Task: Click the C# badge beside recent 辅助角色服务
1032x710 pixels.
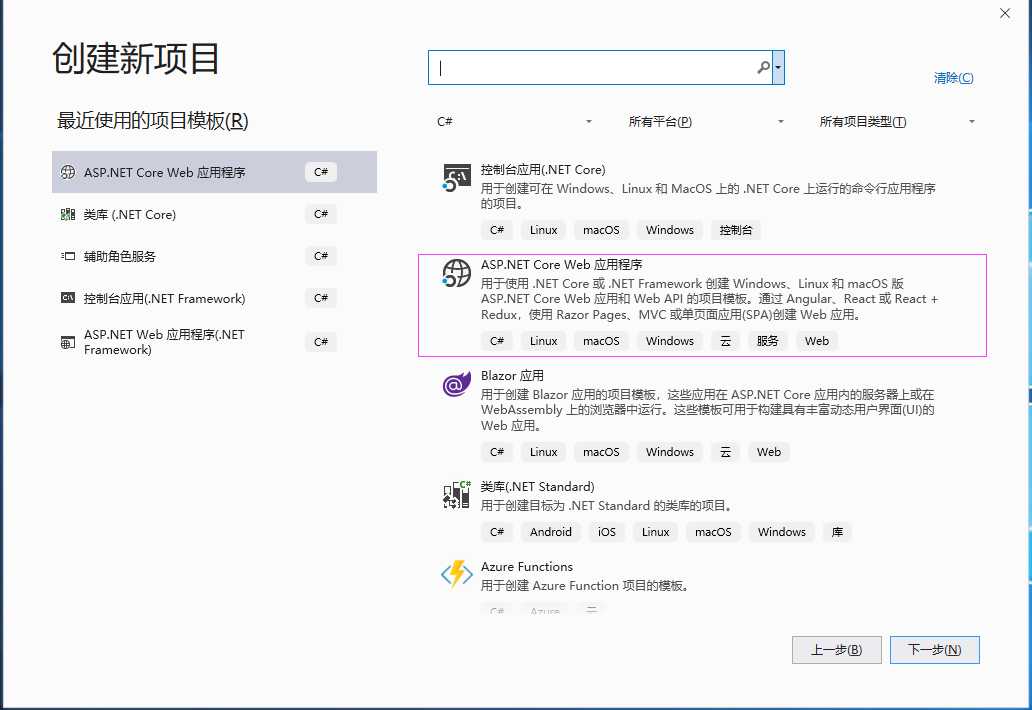Action: [x=321, y=256]
